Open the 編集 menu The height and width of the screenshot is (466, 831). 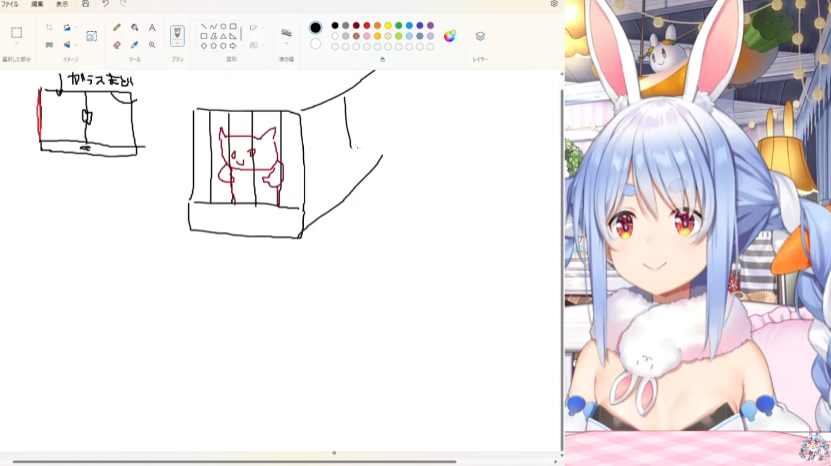(x=37, y=4)
